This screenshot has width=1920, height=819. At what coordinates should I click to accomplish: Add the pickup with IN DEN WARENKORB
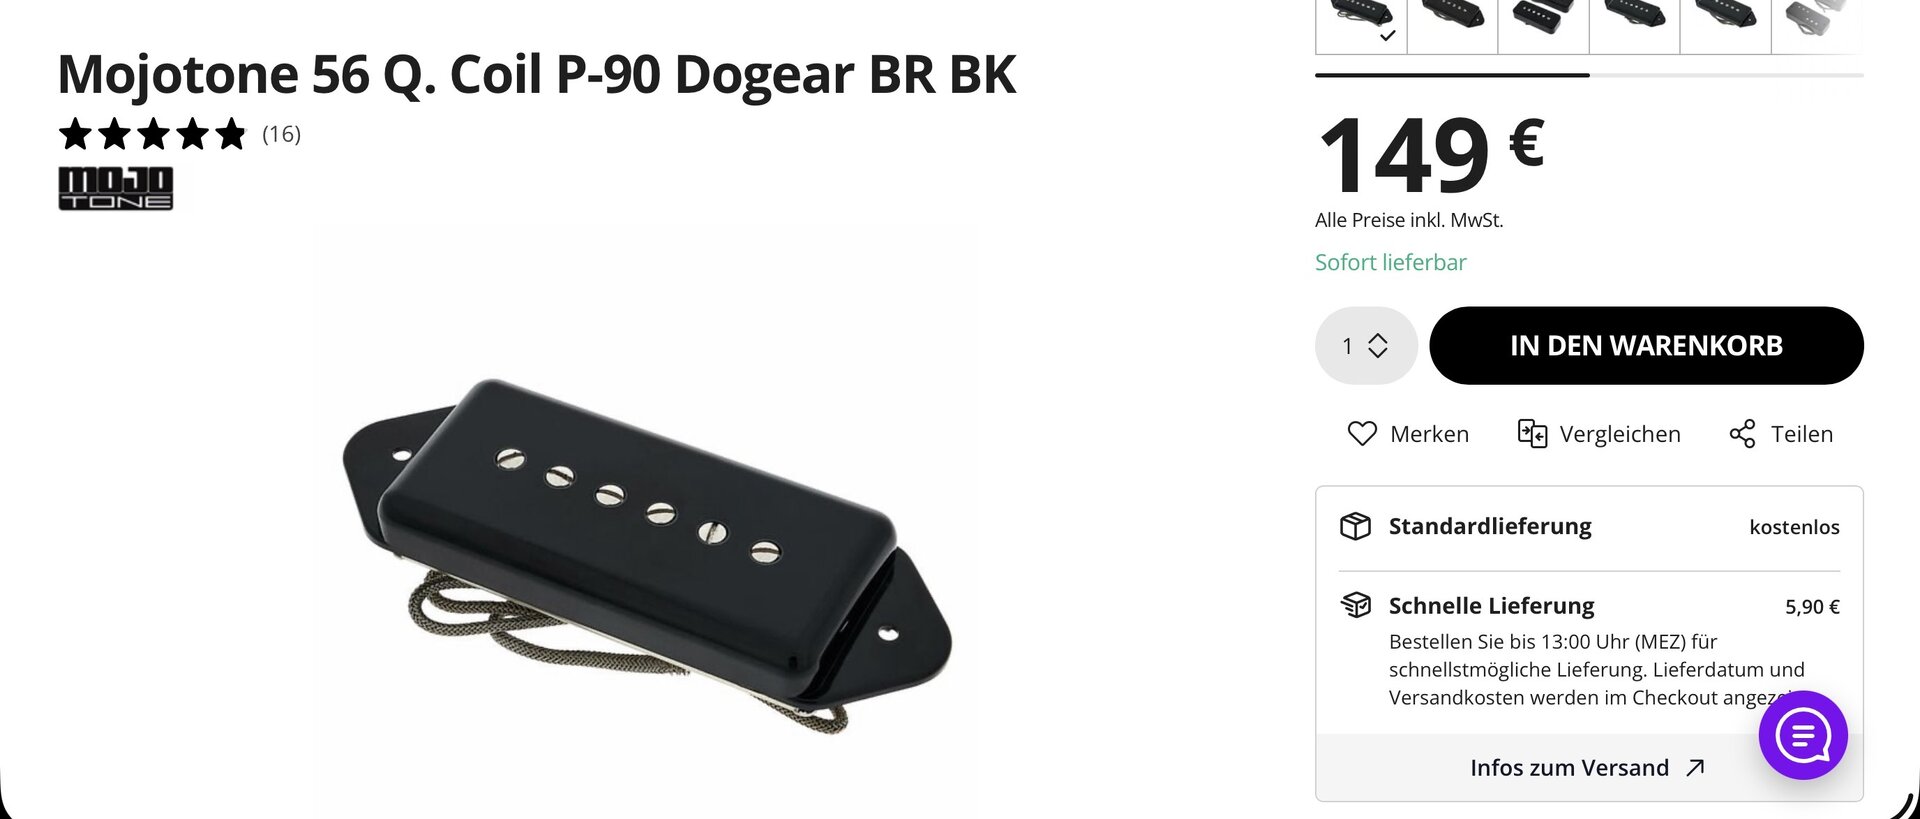pos(1646,345)
